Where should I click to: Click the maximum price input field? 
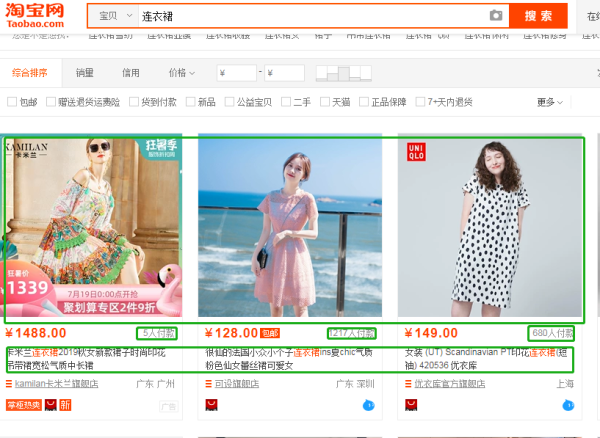point(284,73)
